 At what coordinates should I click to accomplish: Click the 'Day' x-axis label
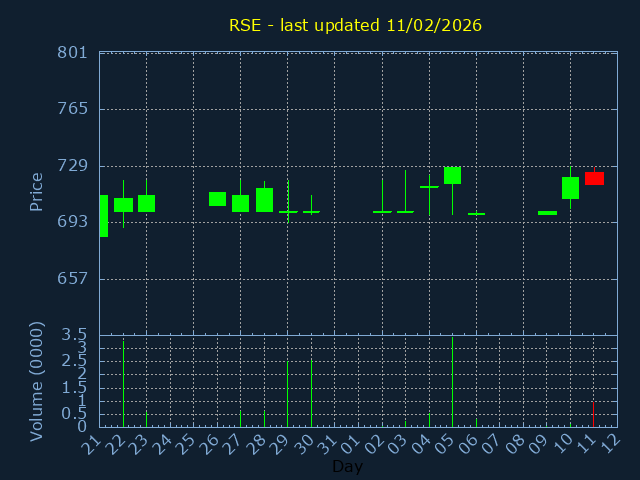(x=347, y=466)
